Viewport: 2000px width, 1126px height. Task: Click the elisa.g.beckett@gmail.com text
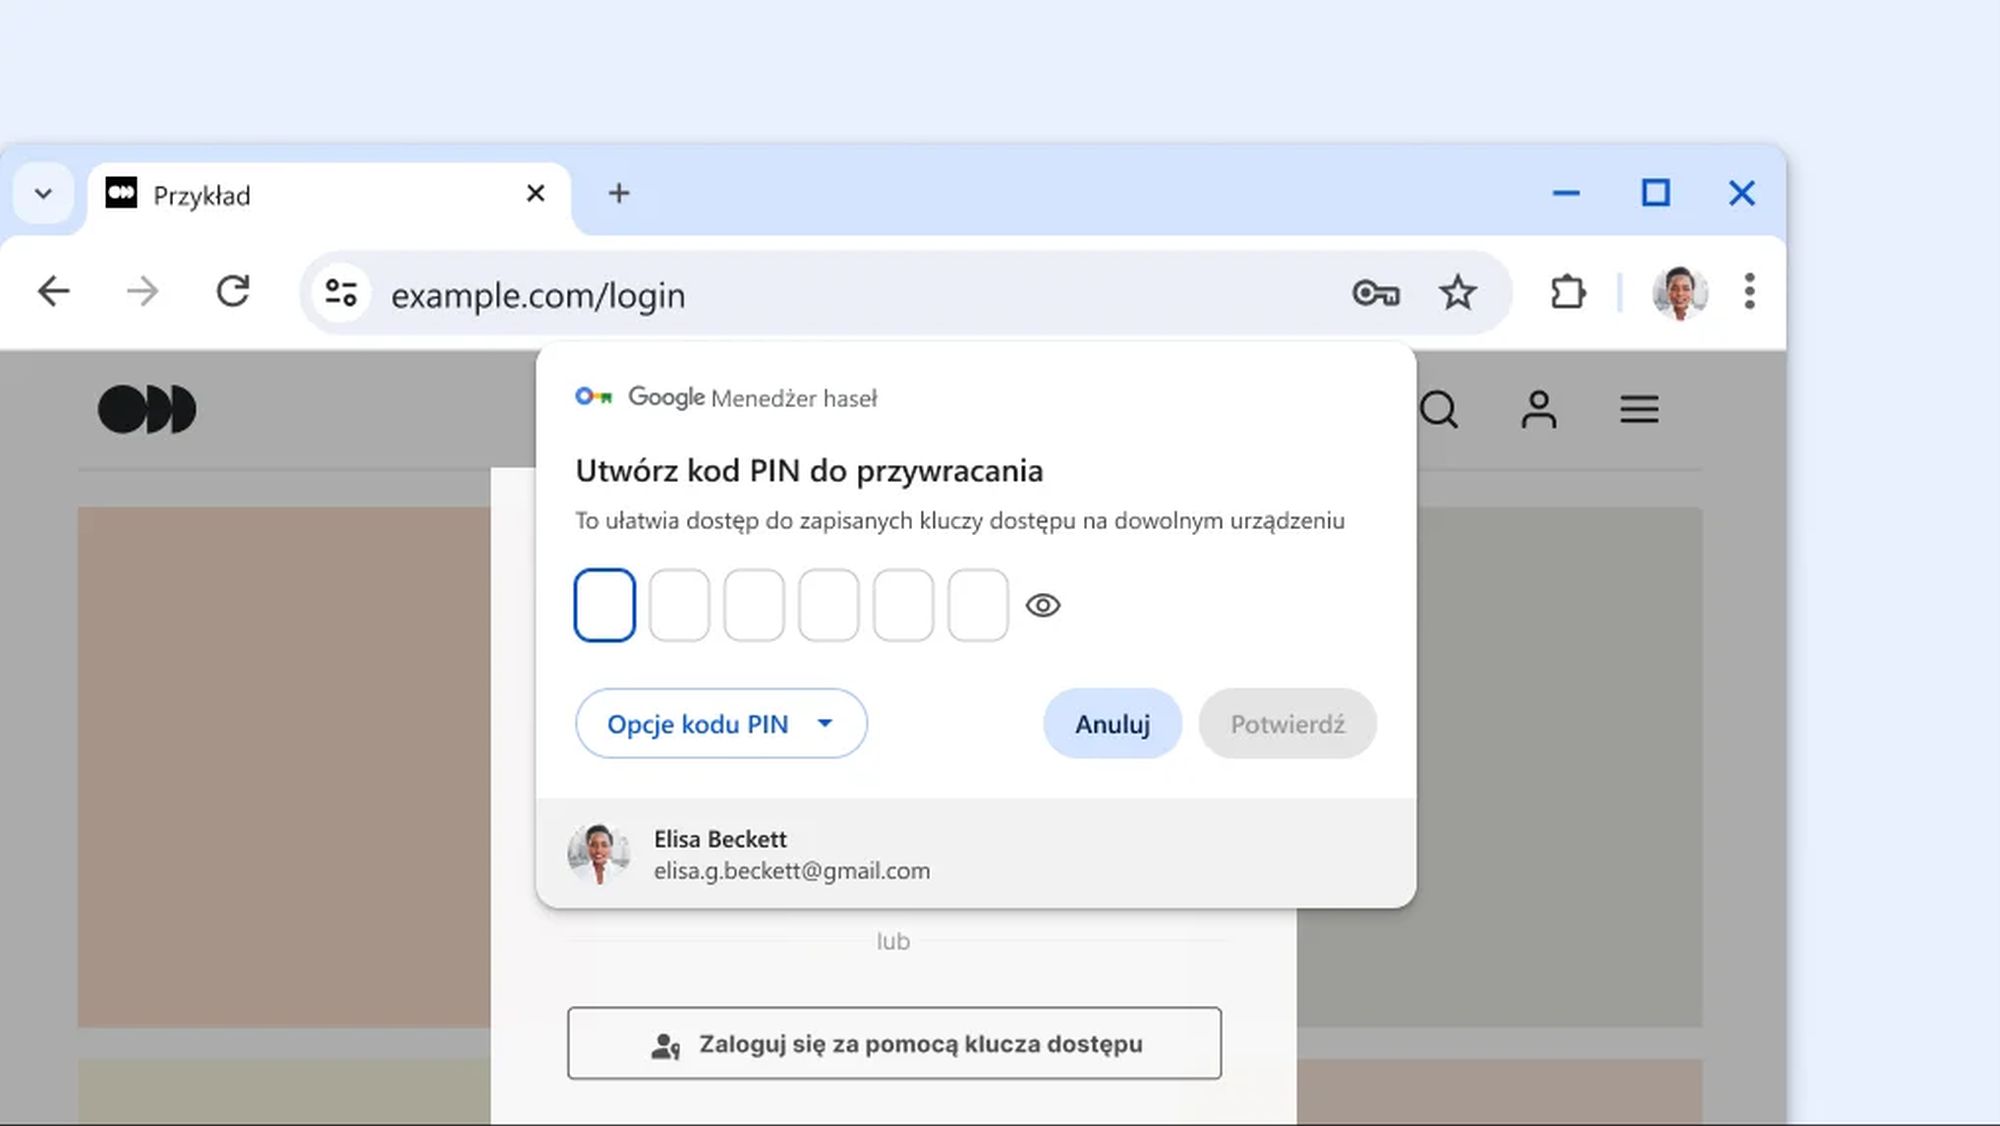coord(792,871)
